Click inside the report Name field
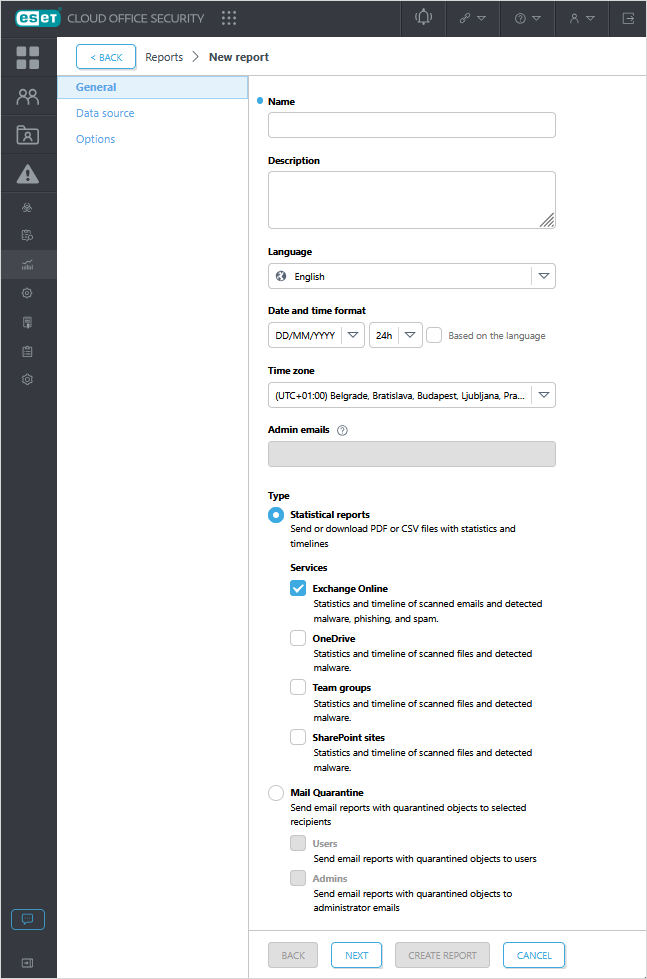Screen dimensions: 647x979 [411, 125]
